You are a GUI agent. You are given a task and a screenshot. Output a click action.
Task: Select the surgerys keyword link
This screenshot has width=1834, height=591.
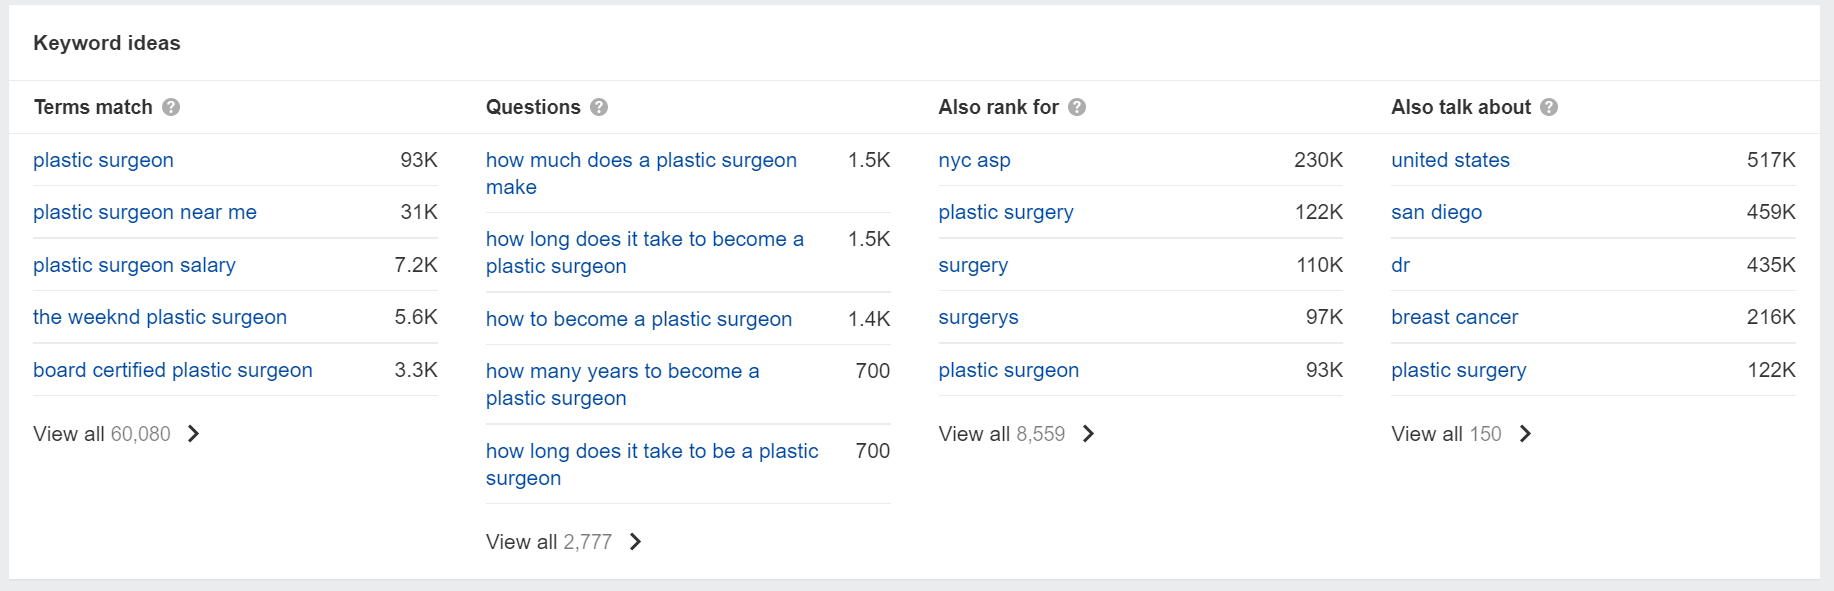[978, 317]
